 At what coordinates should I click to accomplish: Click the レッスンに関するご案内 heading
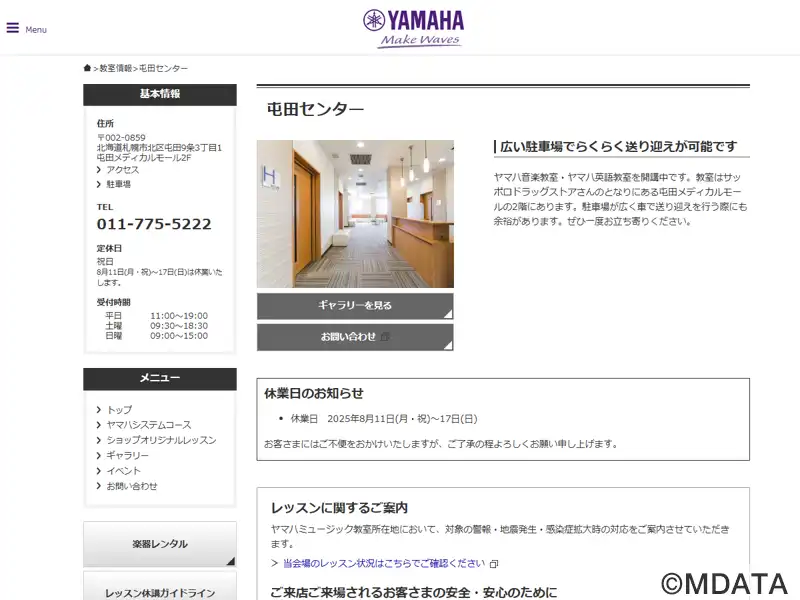pyautogui.click(x=339, y=508)
